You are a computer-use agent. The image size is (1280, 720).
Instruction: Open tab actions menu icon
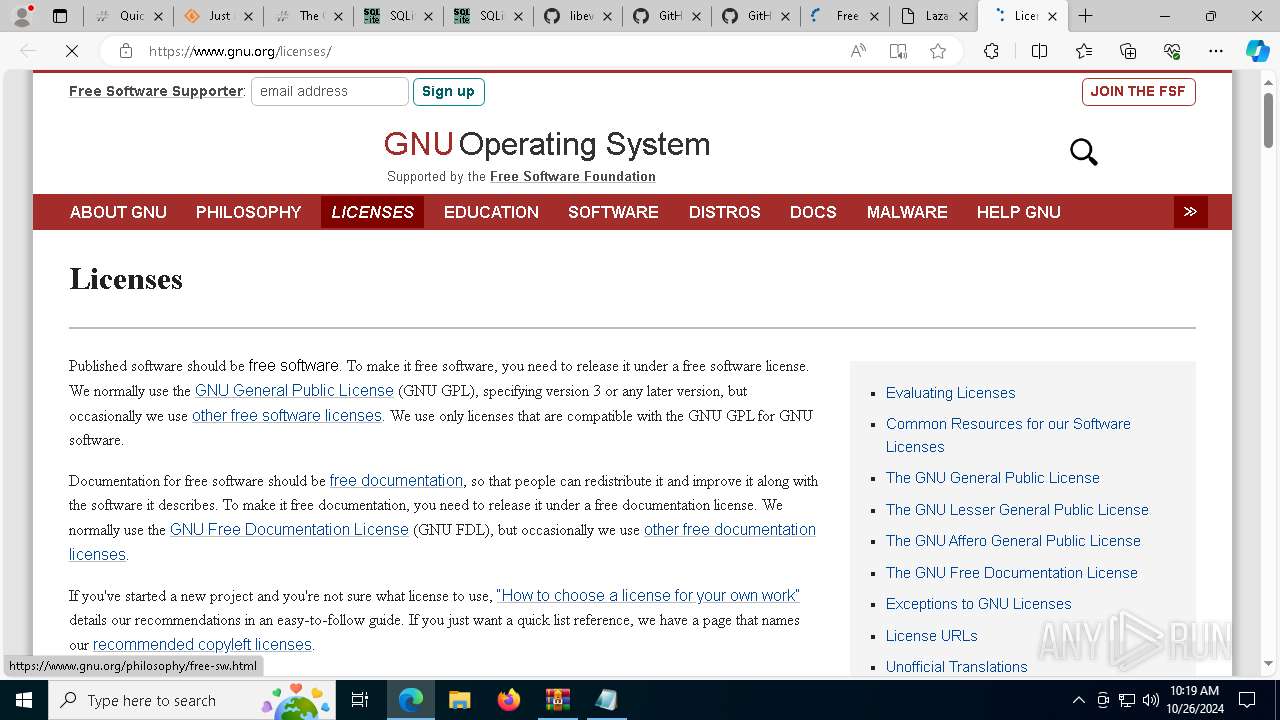coord(60,16)
